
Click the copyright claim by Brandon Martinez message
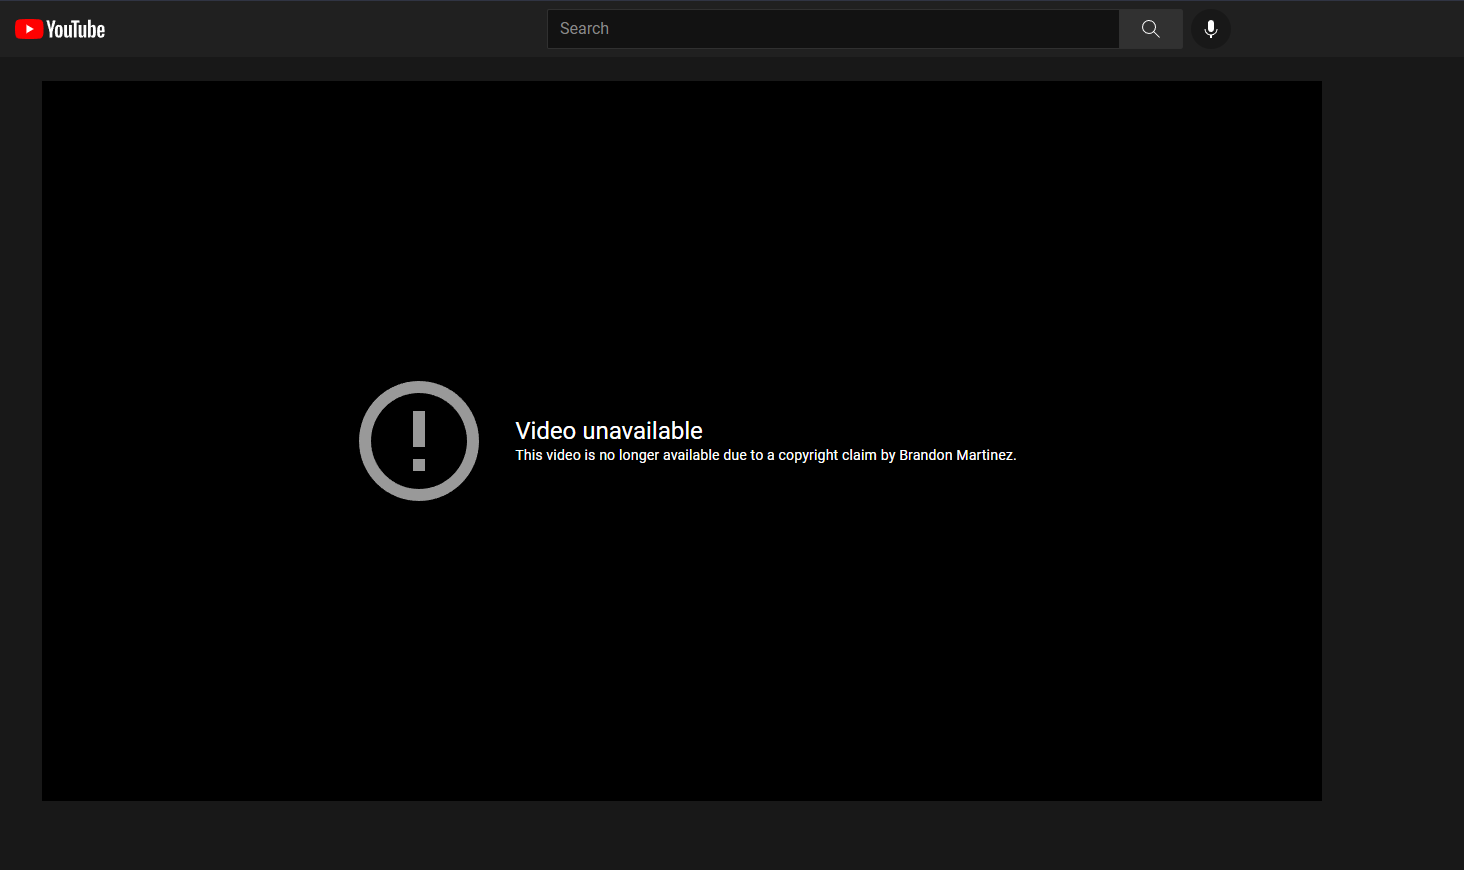766,455
